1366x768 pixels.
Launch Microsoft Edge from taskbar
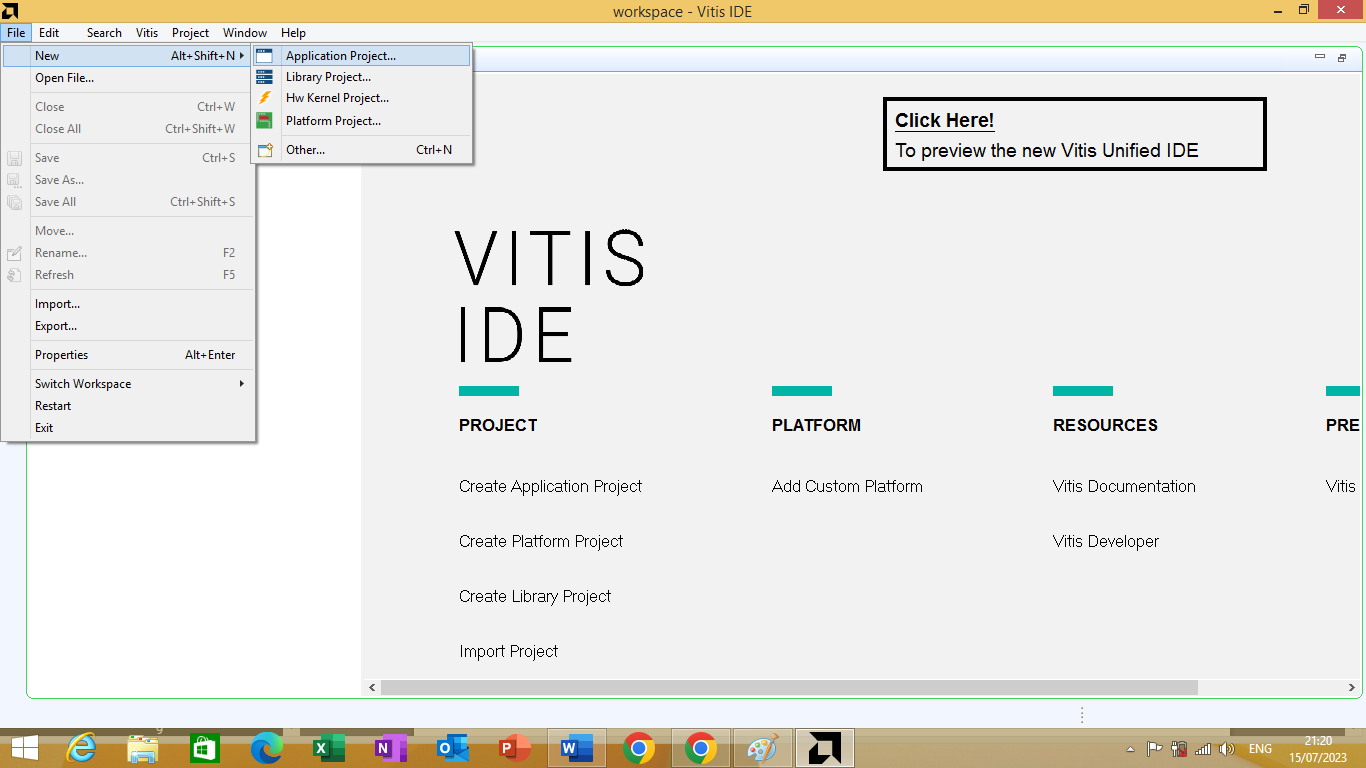click(x=267, y=748)
